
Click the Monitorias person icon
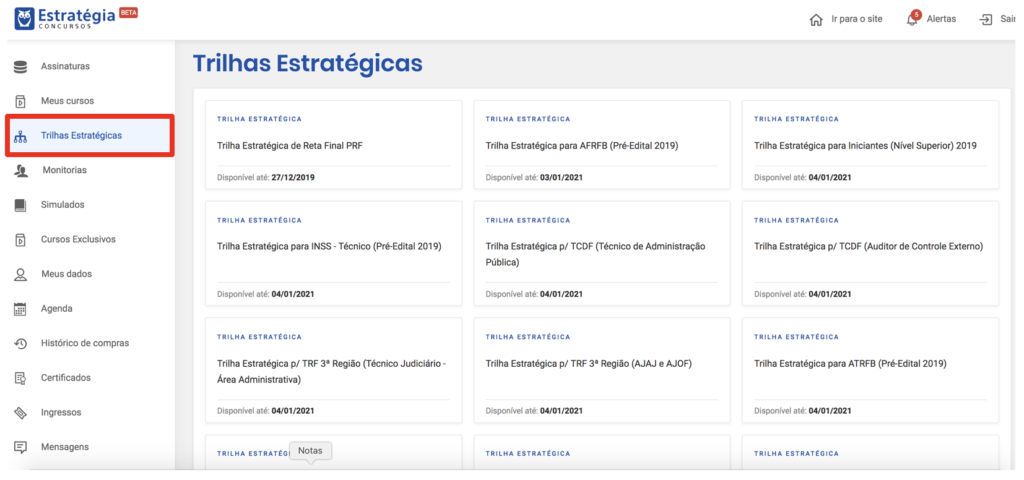pos(21,171)
